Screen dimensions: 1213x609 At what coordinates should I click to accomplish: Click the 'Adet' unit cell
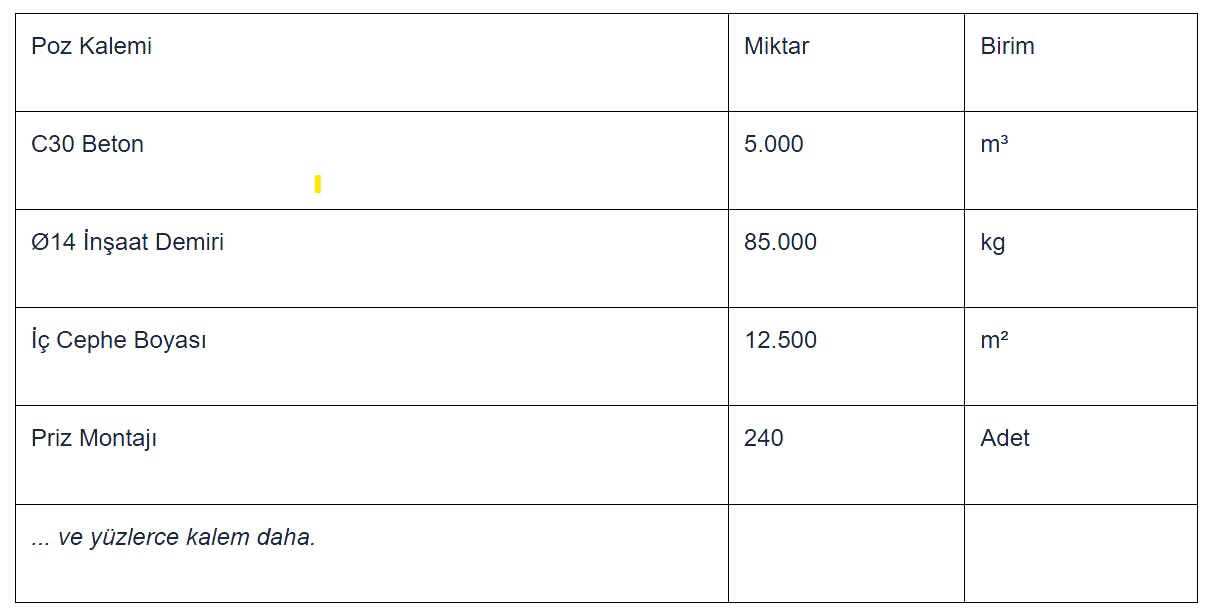1005,438
